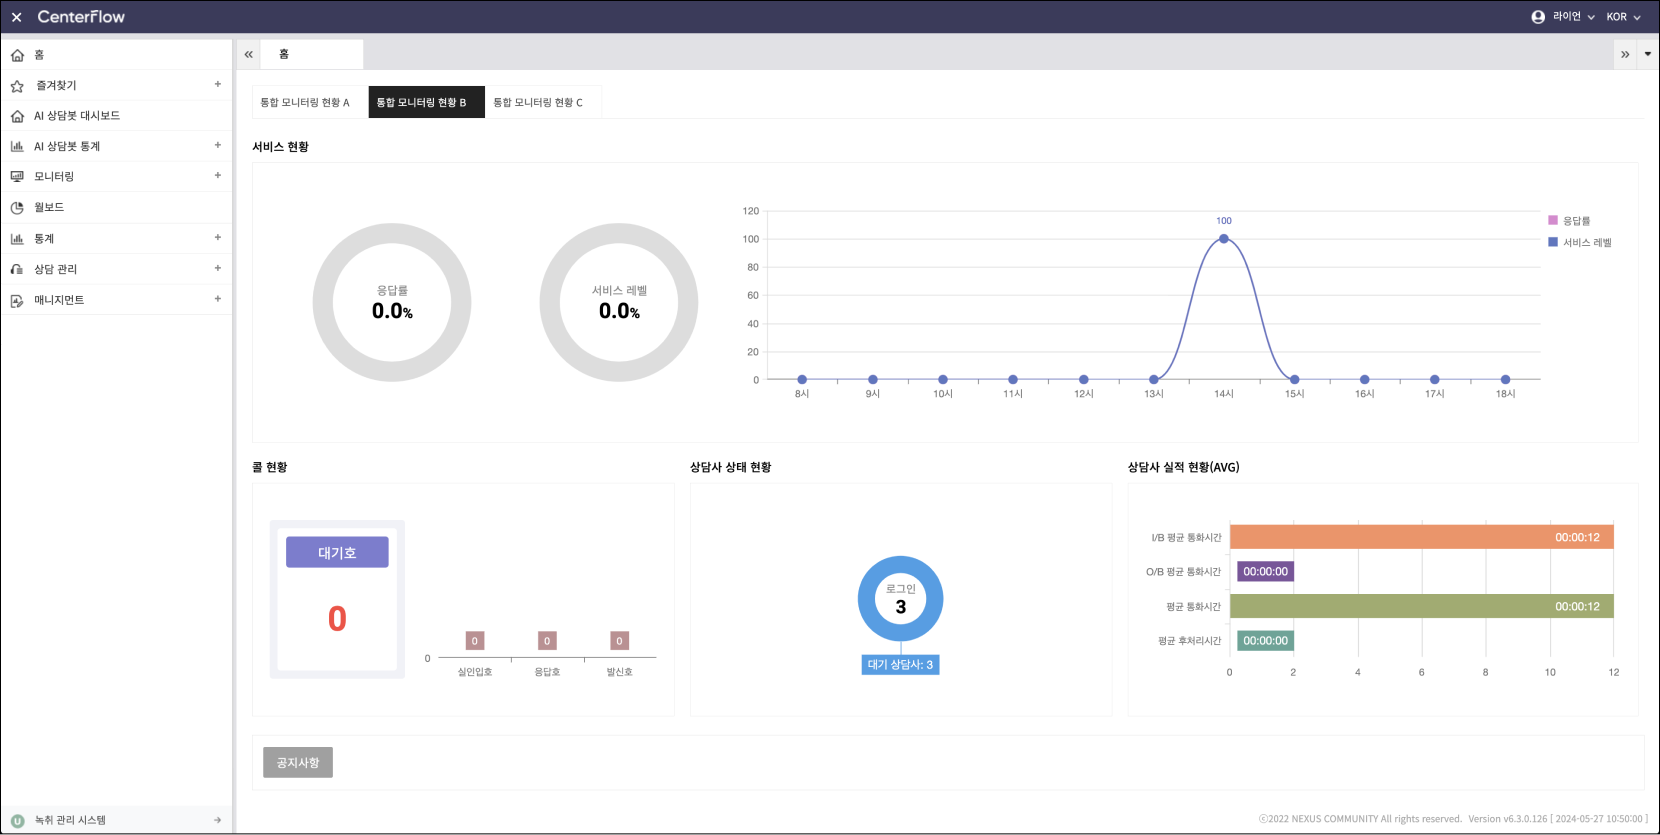Click the 14시 peak data point on chart
This screenshot has height=835, width=1660.
1223,239
